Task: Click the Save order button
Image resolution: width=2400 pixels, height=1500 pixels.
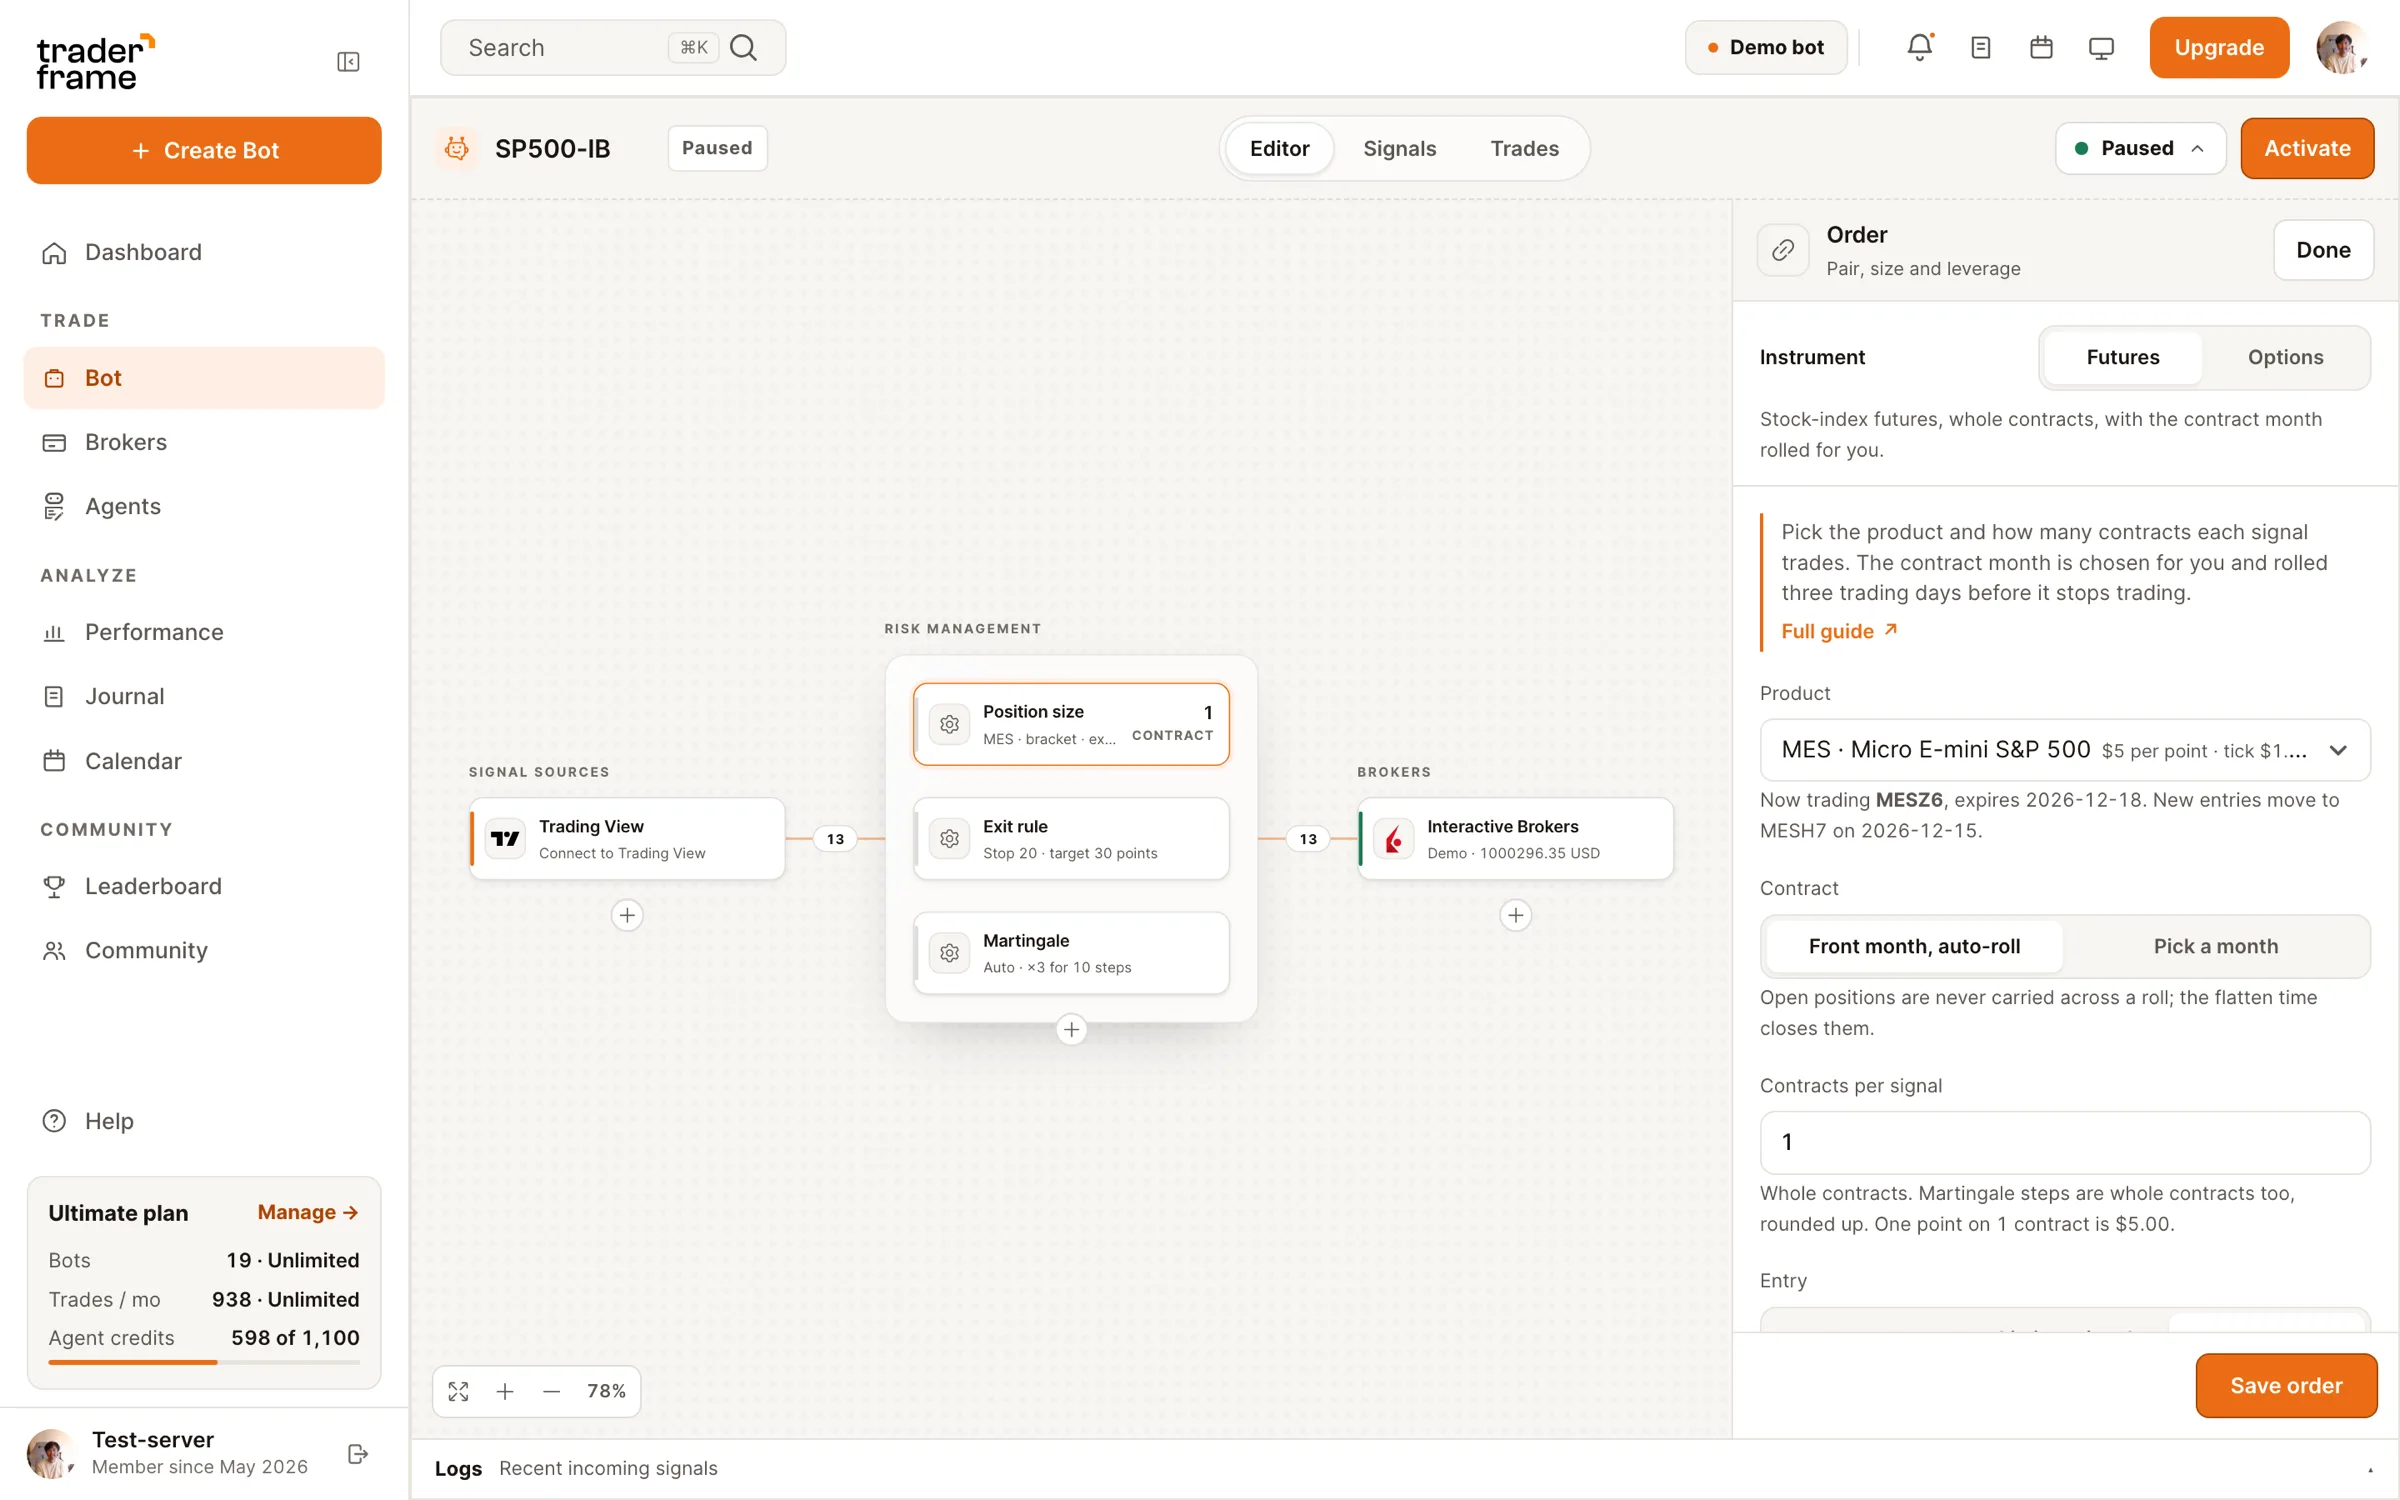Action: (x=2286, y=1385)
